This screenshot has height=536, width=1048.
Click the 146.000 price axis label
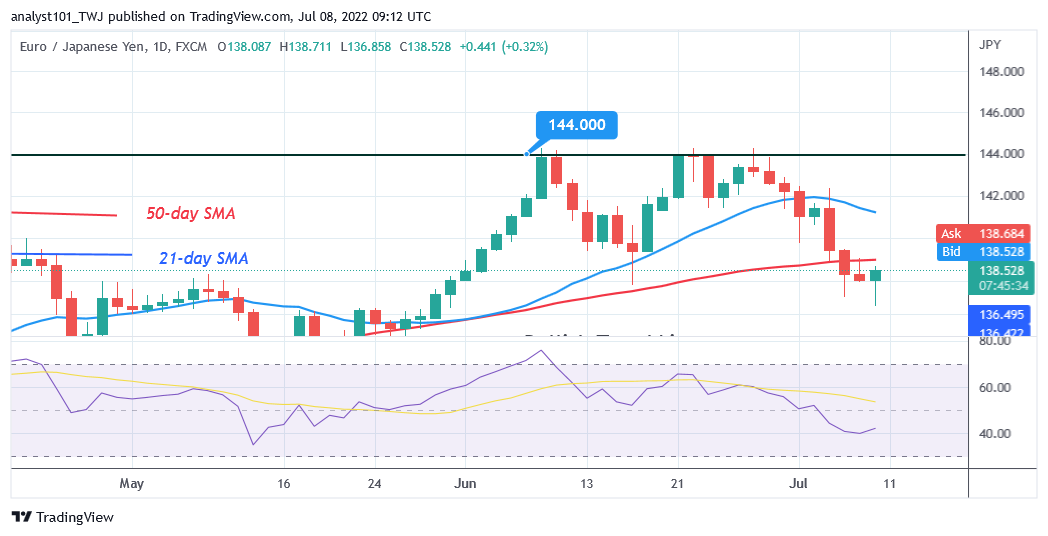tap(1000, 113)
